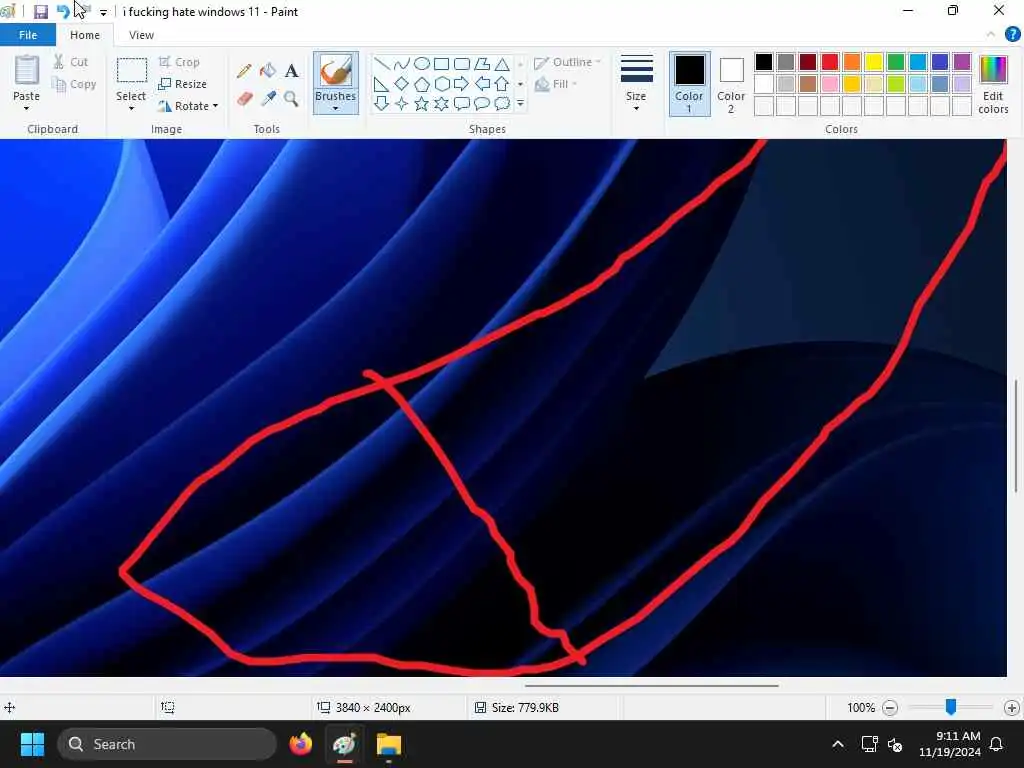Click the Copy button
This screenshot has width=1024, height=768.
click(x=74, y=84)
